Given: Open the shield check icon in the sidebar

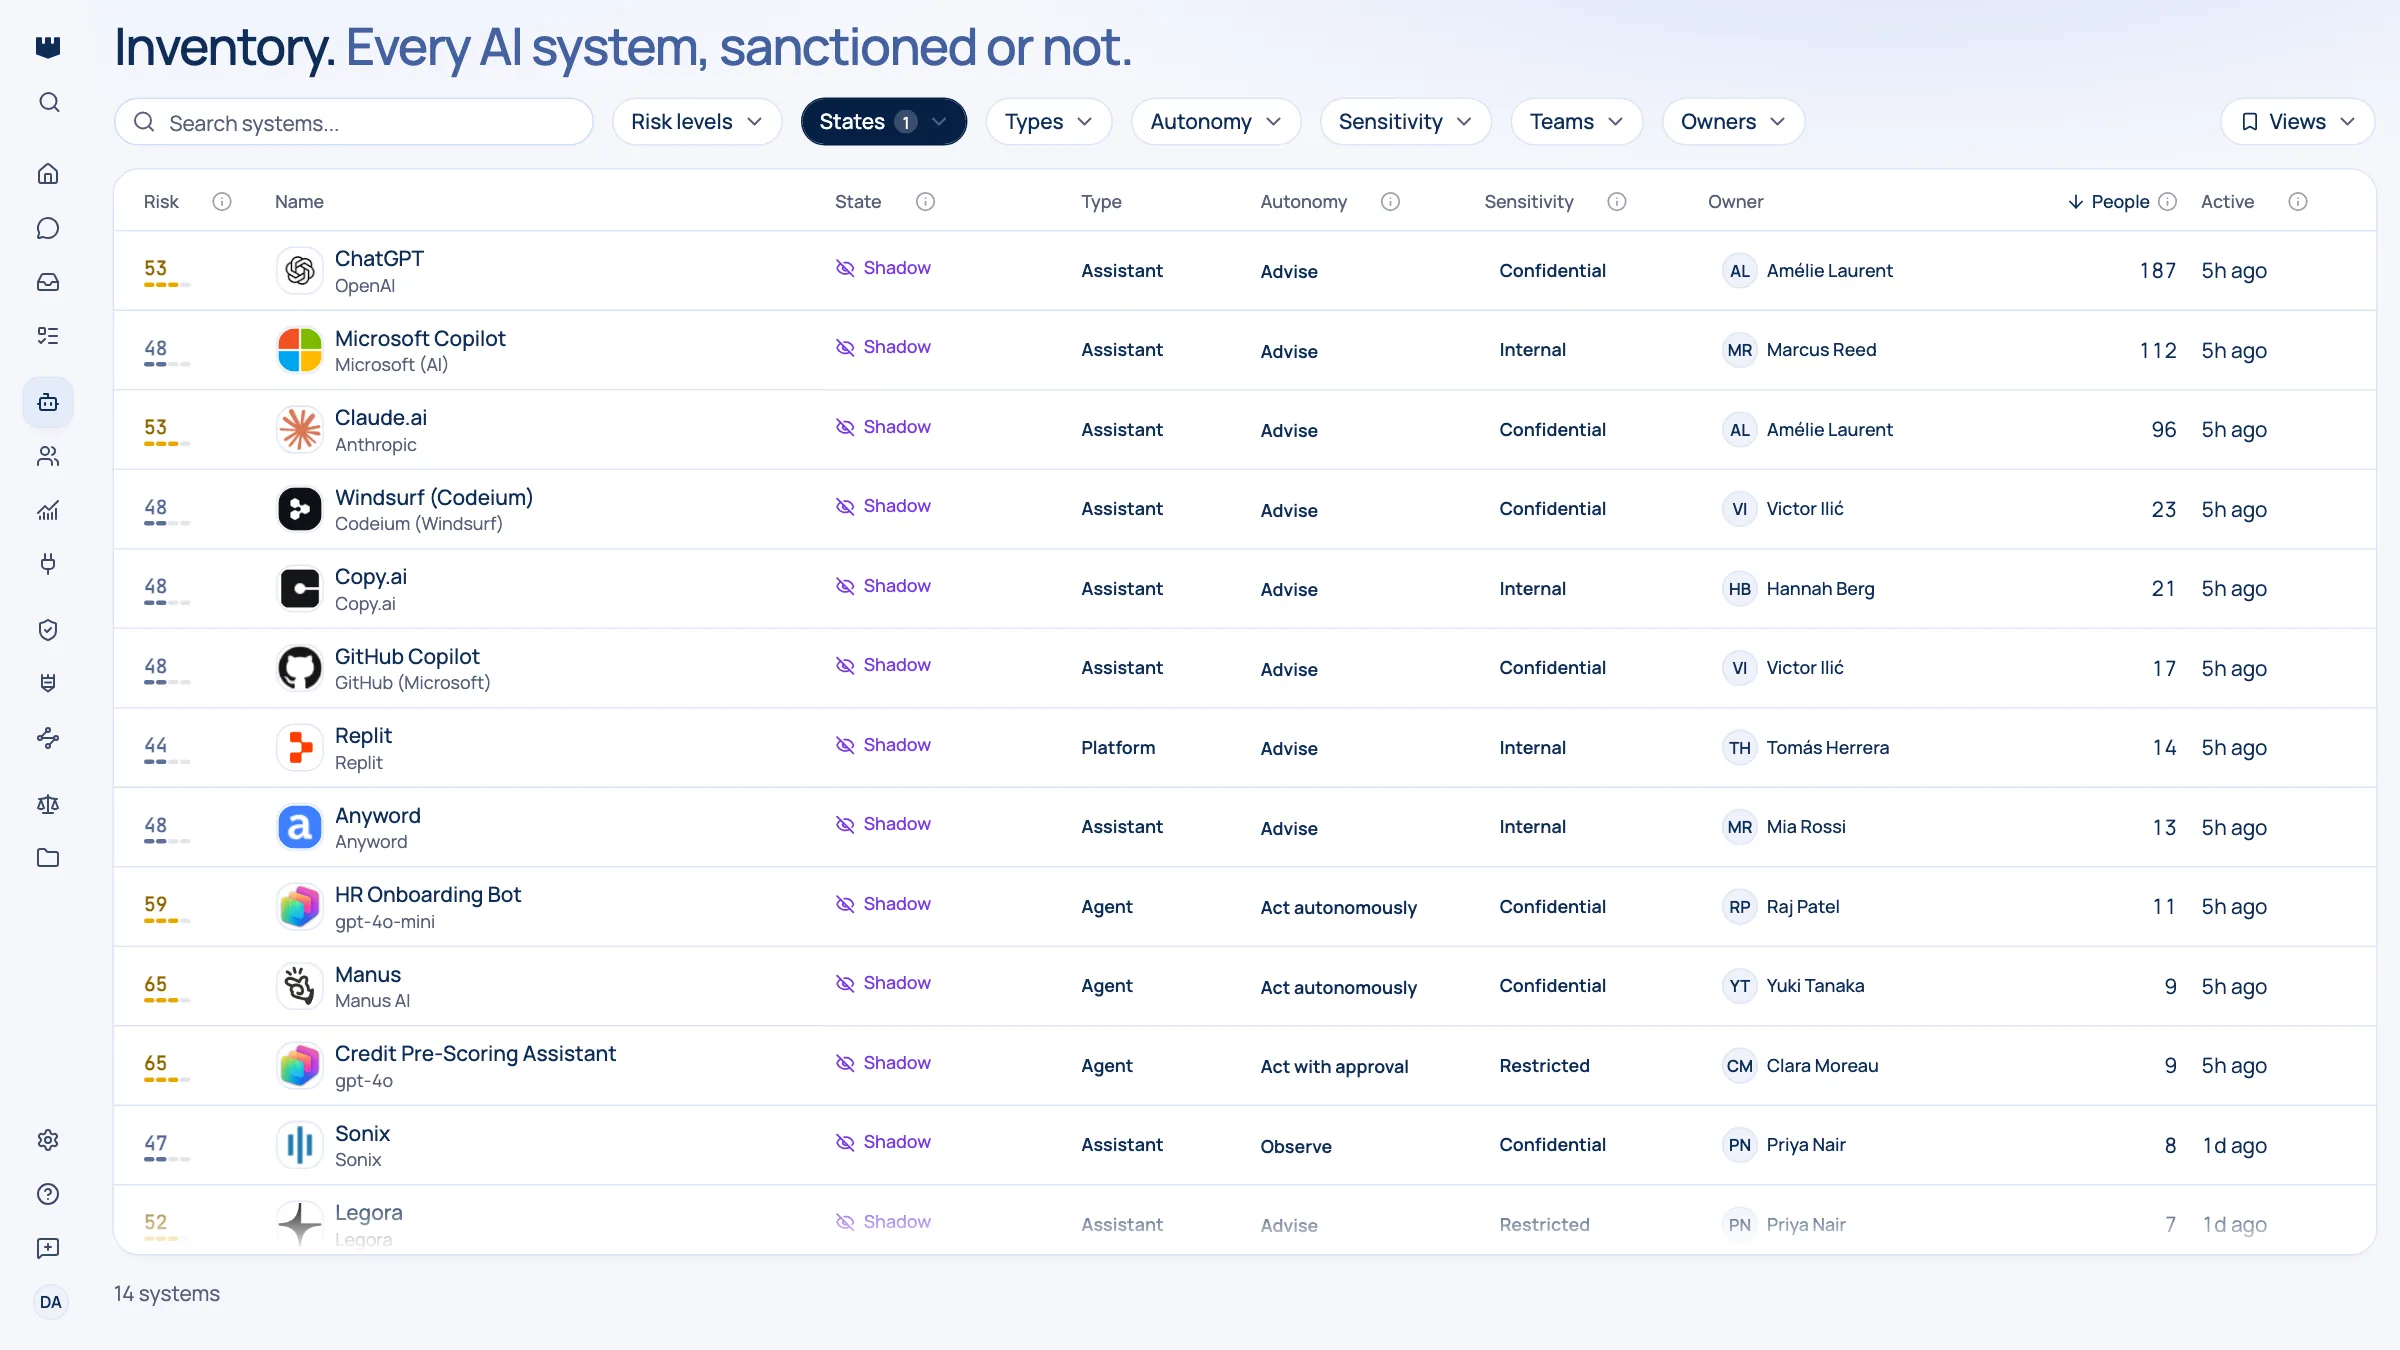Looking at the screenshot, I should click(48, 630).
